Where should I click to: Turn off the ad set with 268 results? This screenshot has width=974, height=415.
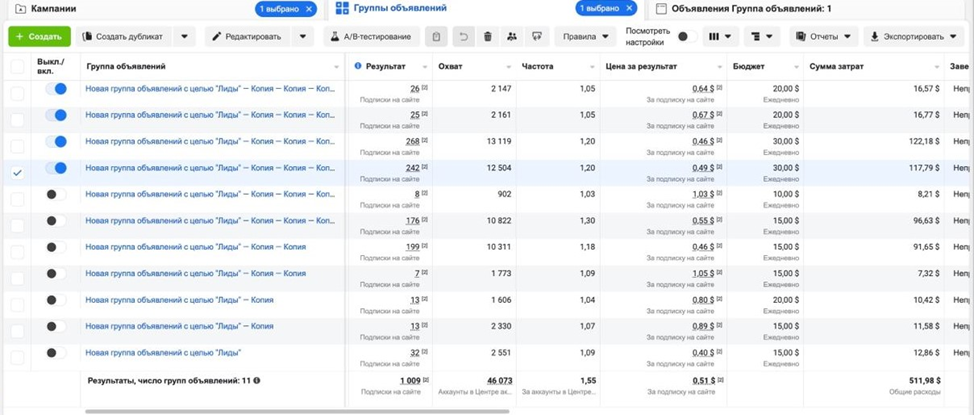(x=56, y=142)
